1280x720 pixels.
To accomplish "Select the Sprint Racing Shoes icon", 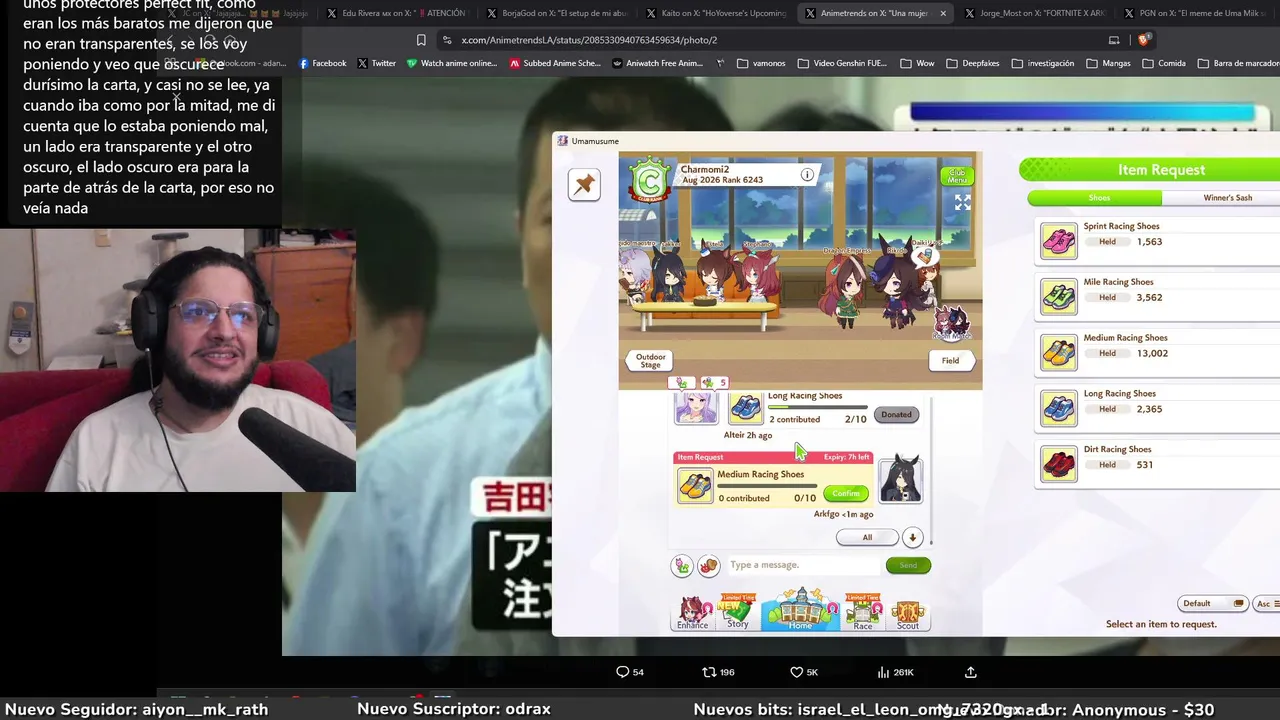I will click(x=1059, y=242).
